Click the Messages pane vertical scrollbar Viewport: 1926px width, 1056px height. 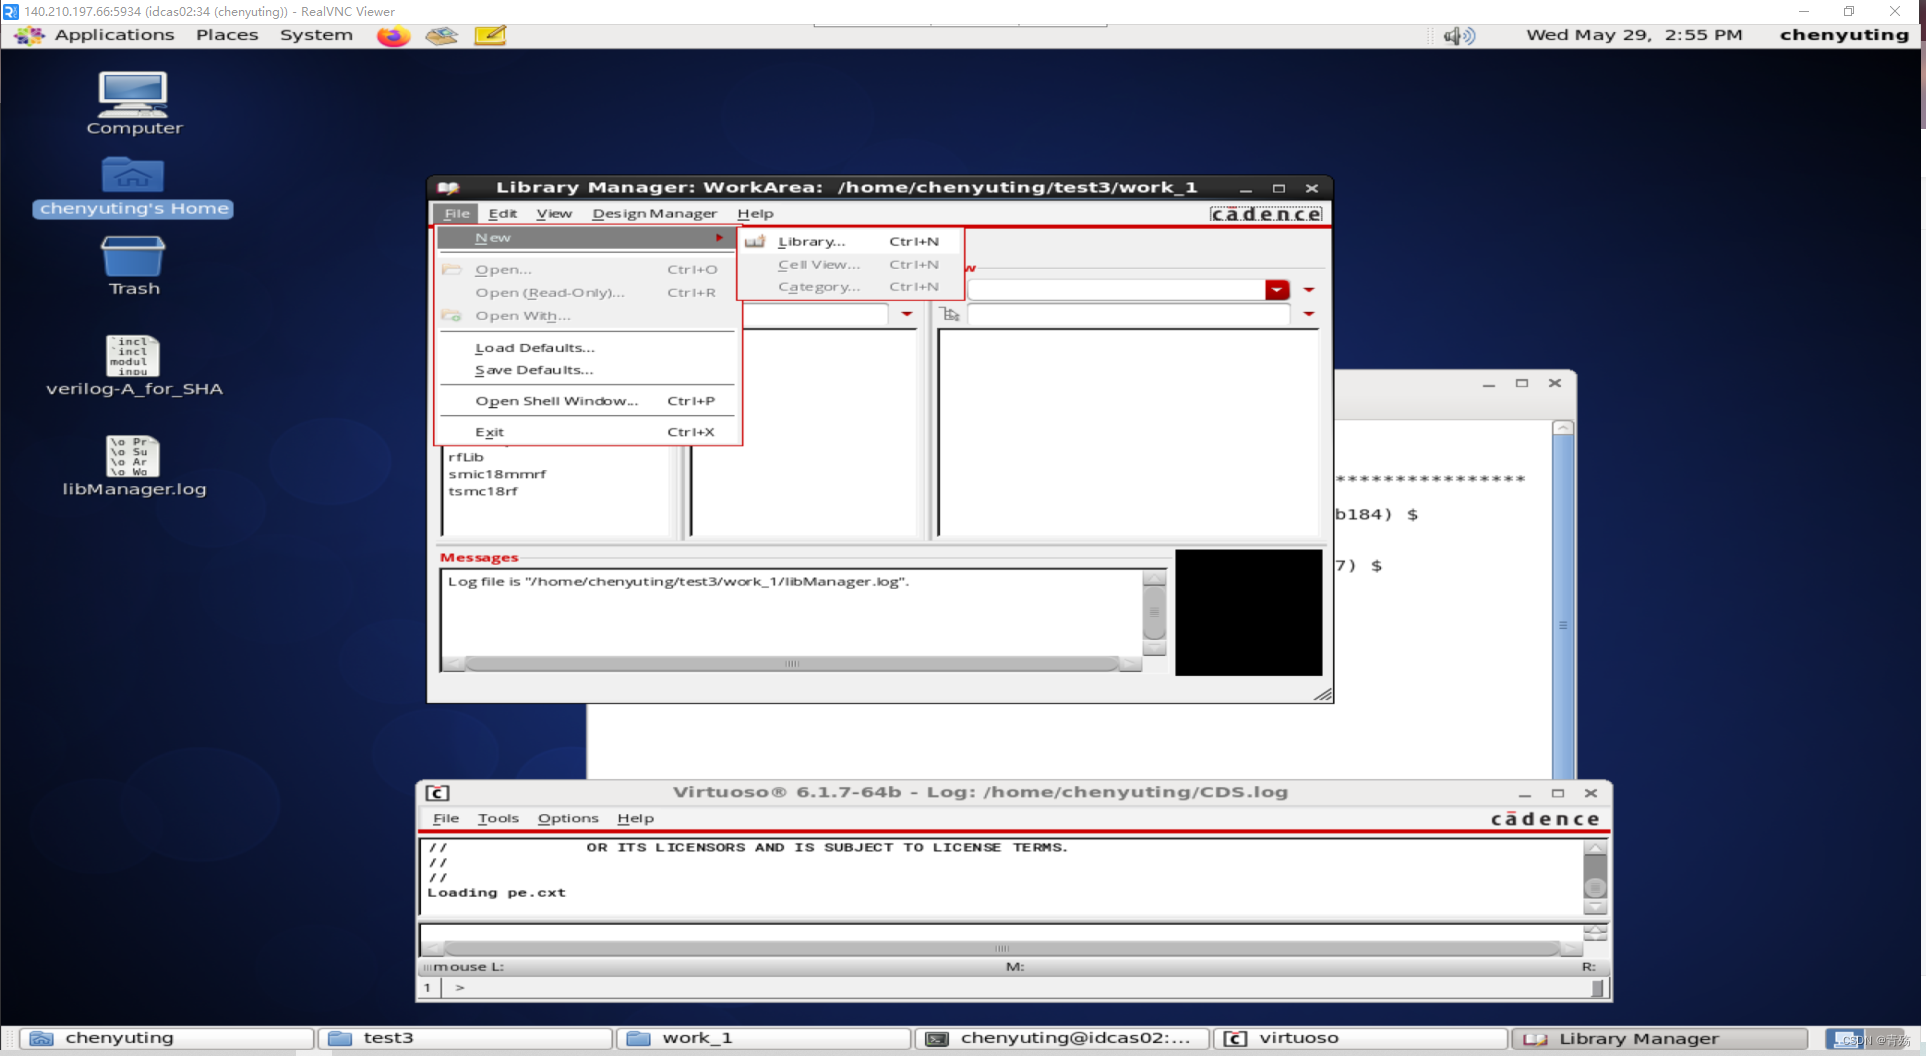1154,612
